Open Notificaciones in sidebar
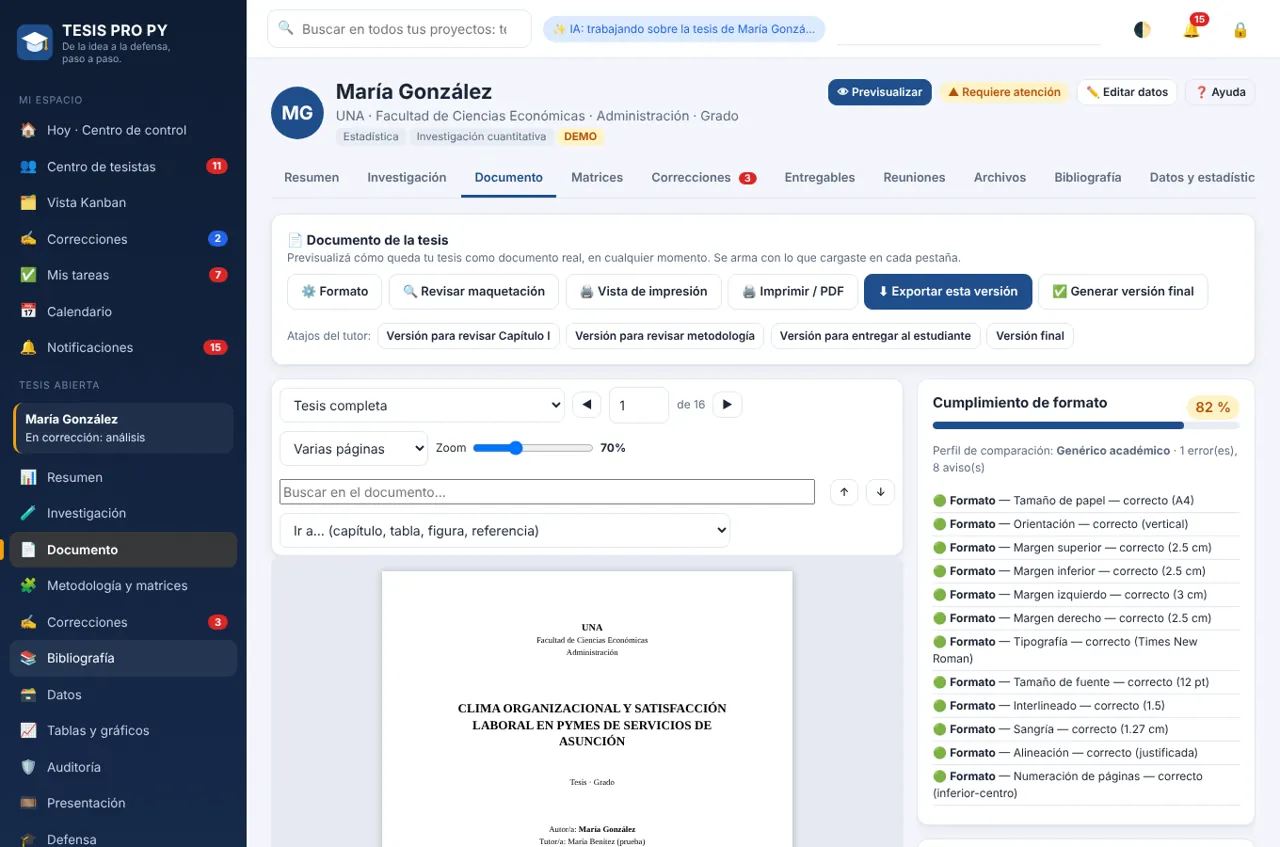The height and width of the screenshot is (847, 1280). click(x=123, y=347)
